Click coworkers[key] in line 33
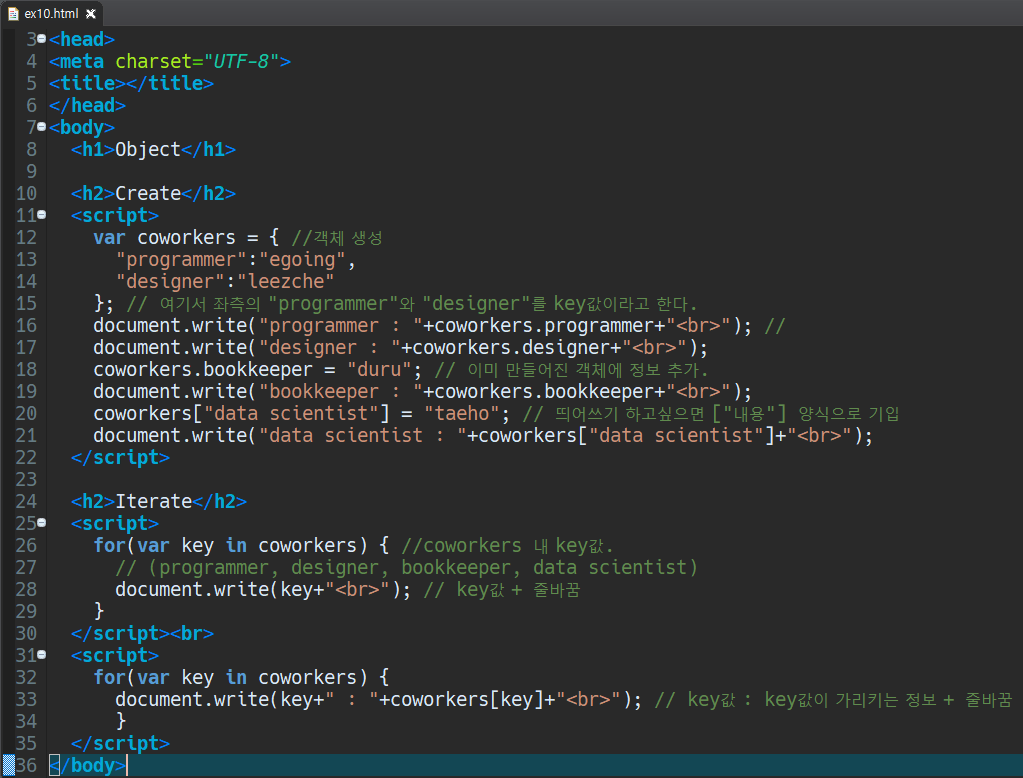 [x=467, y=700]
